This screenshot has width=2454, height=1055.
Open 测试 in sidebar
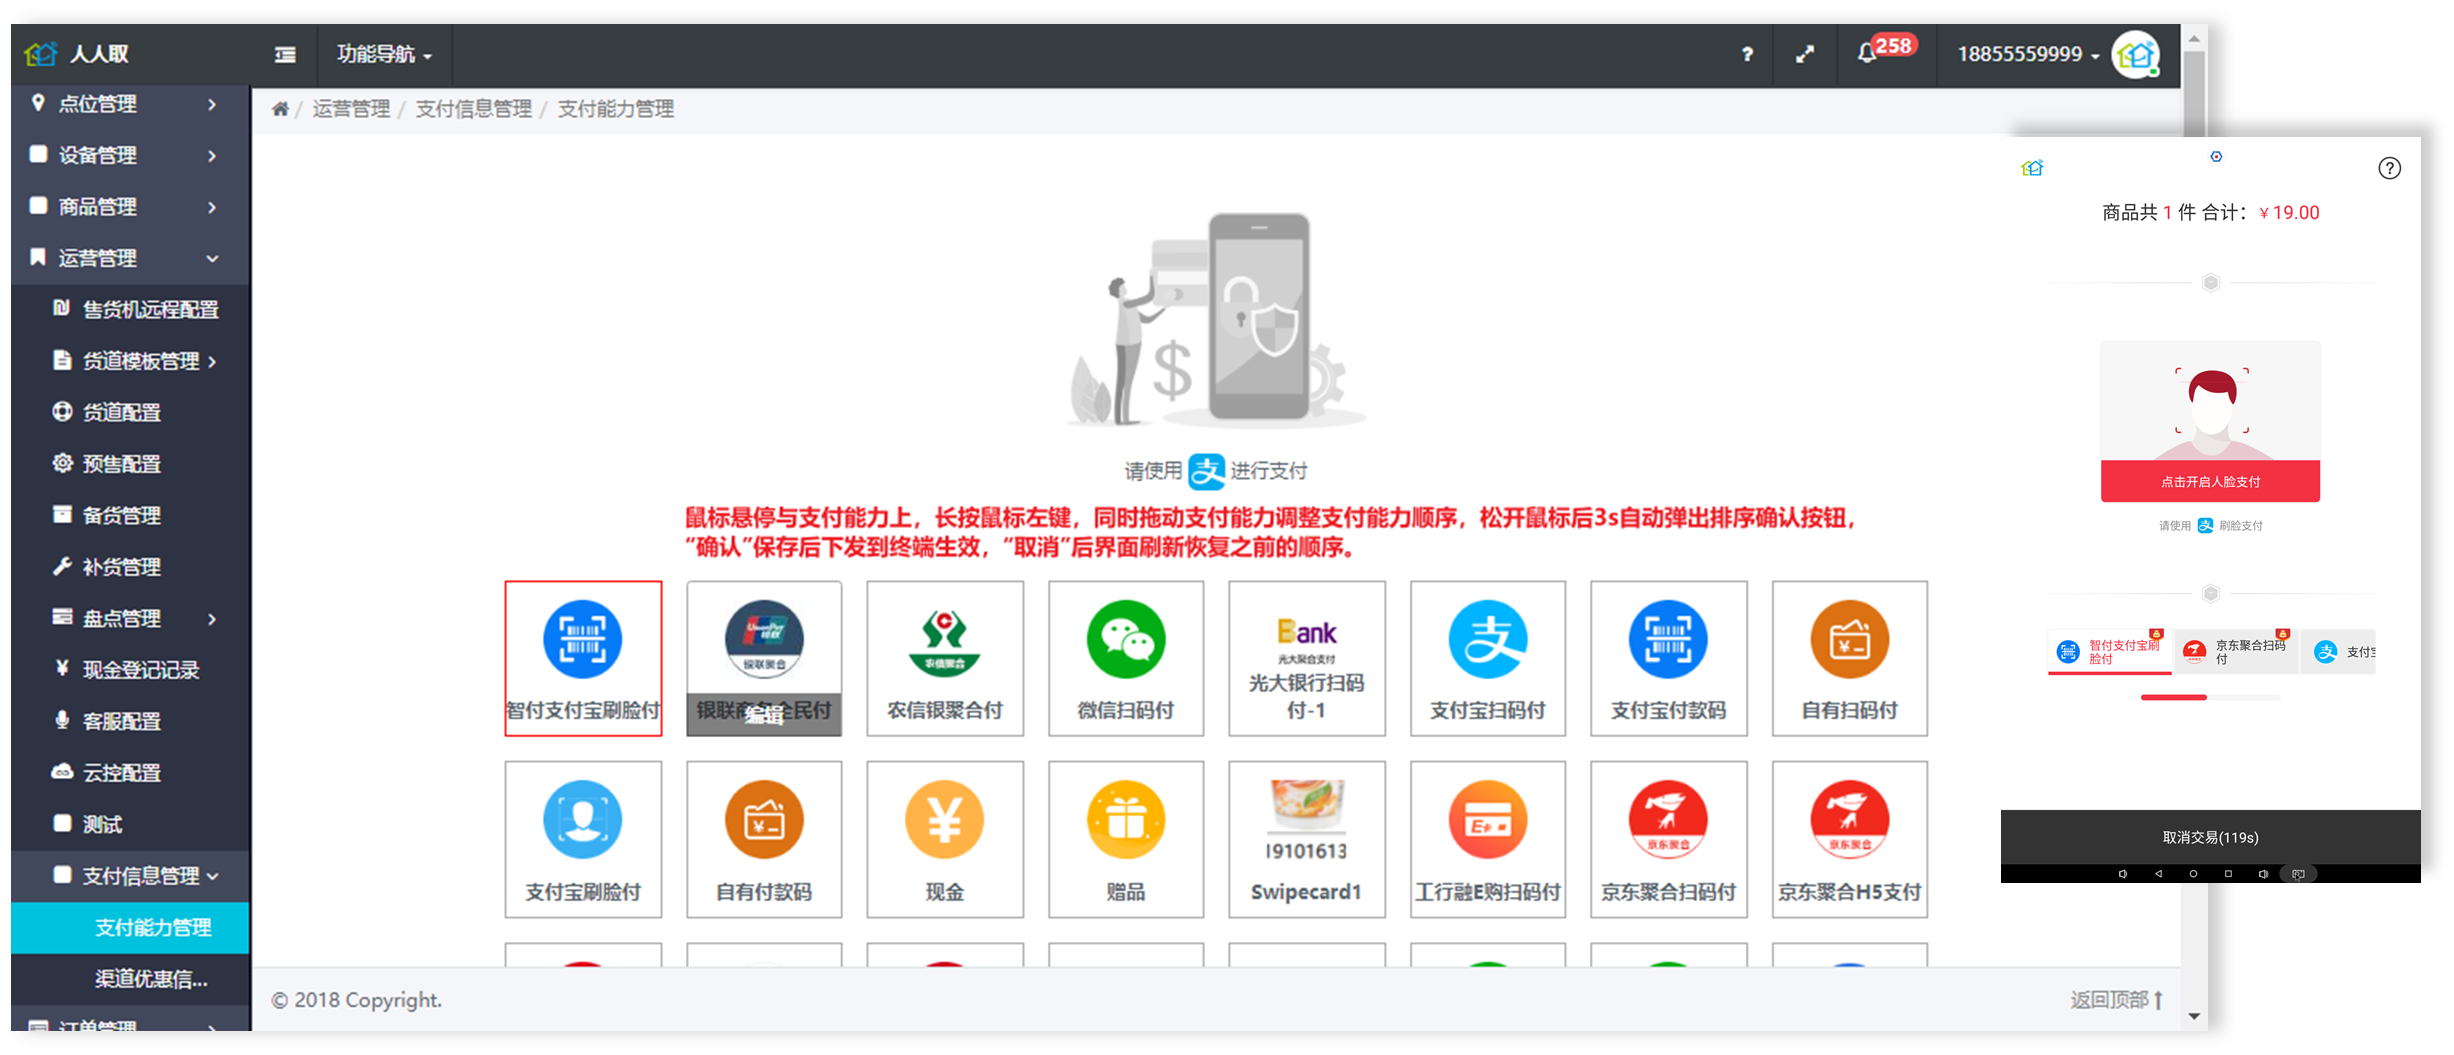click(130, 824)
